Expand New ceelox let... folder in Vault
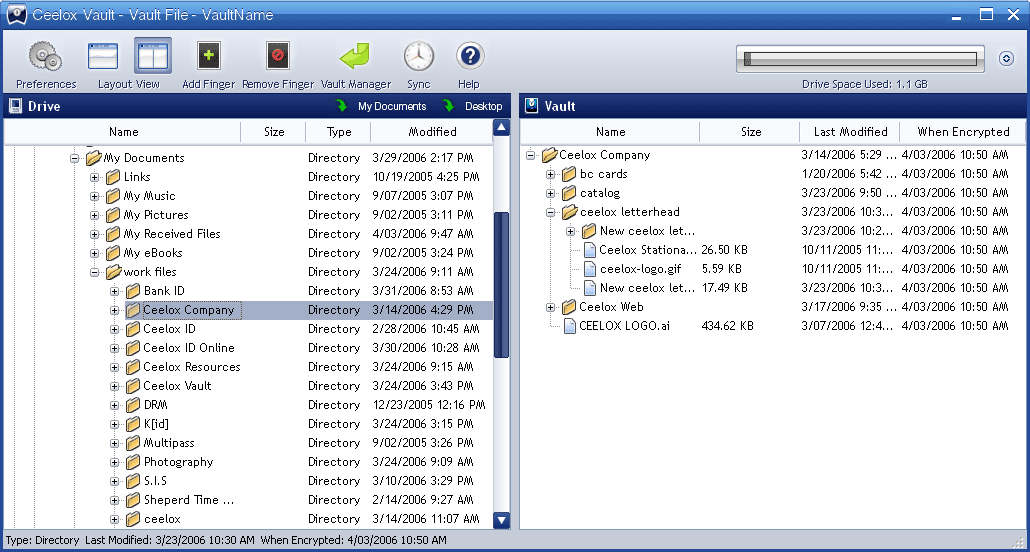Screen dimensions: 1030x552 [571, 231]
